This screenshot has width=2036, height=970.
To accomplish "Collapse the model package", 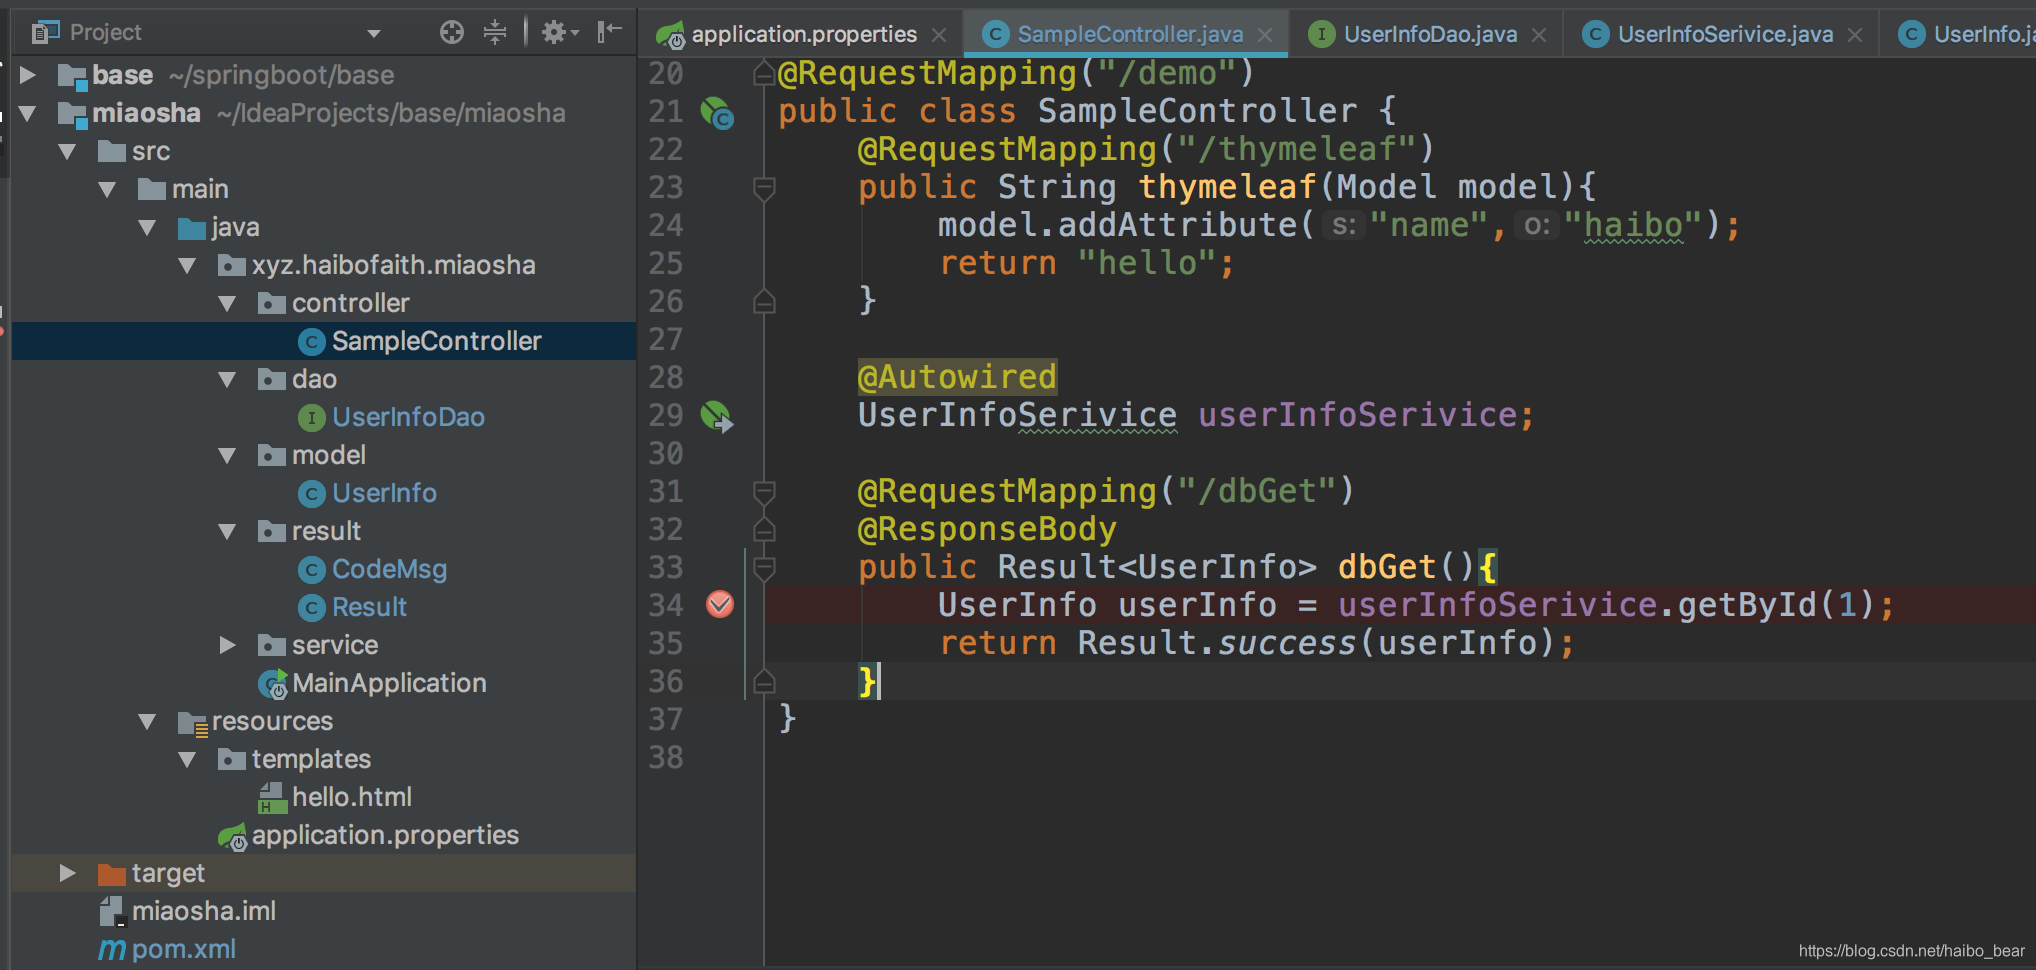I will click(228, 455).
